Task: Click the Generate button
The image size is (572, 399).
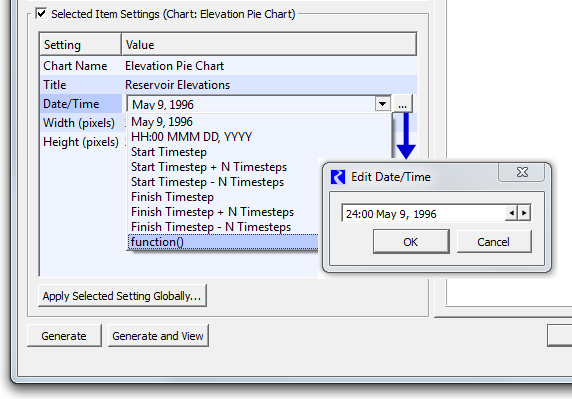Action: coord(64,336)
